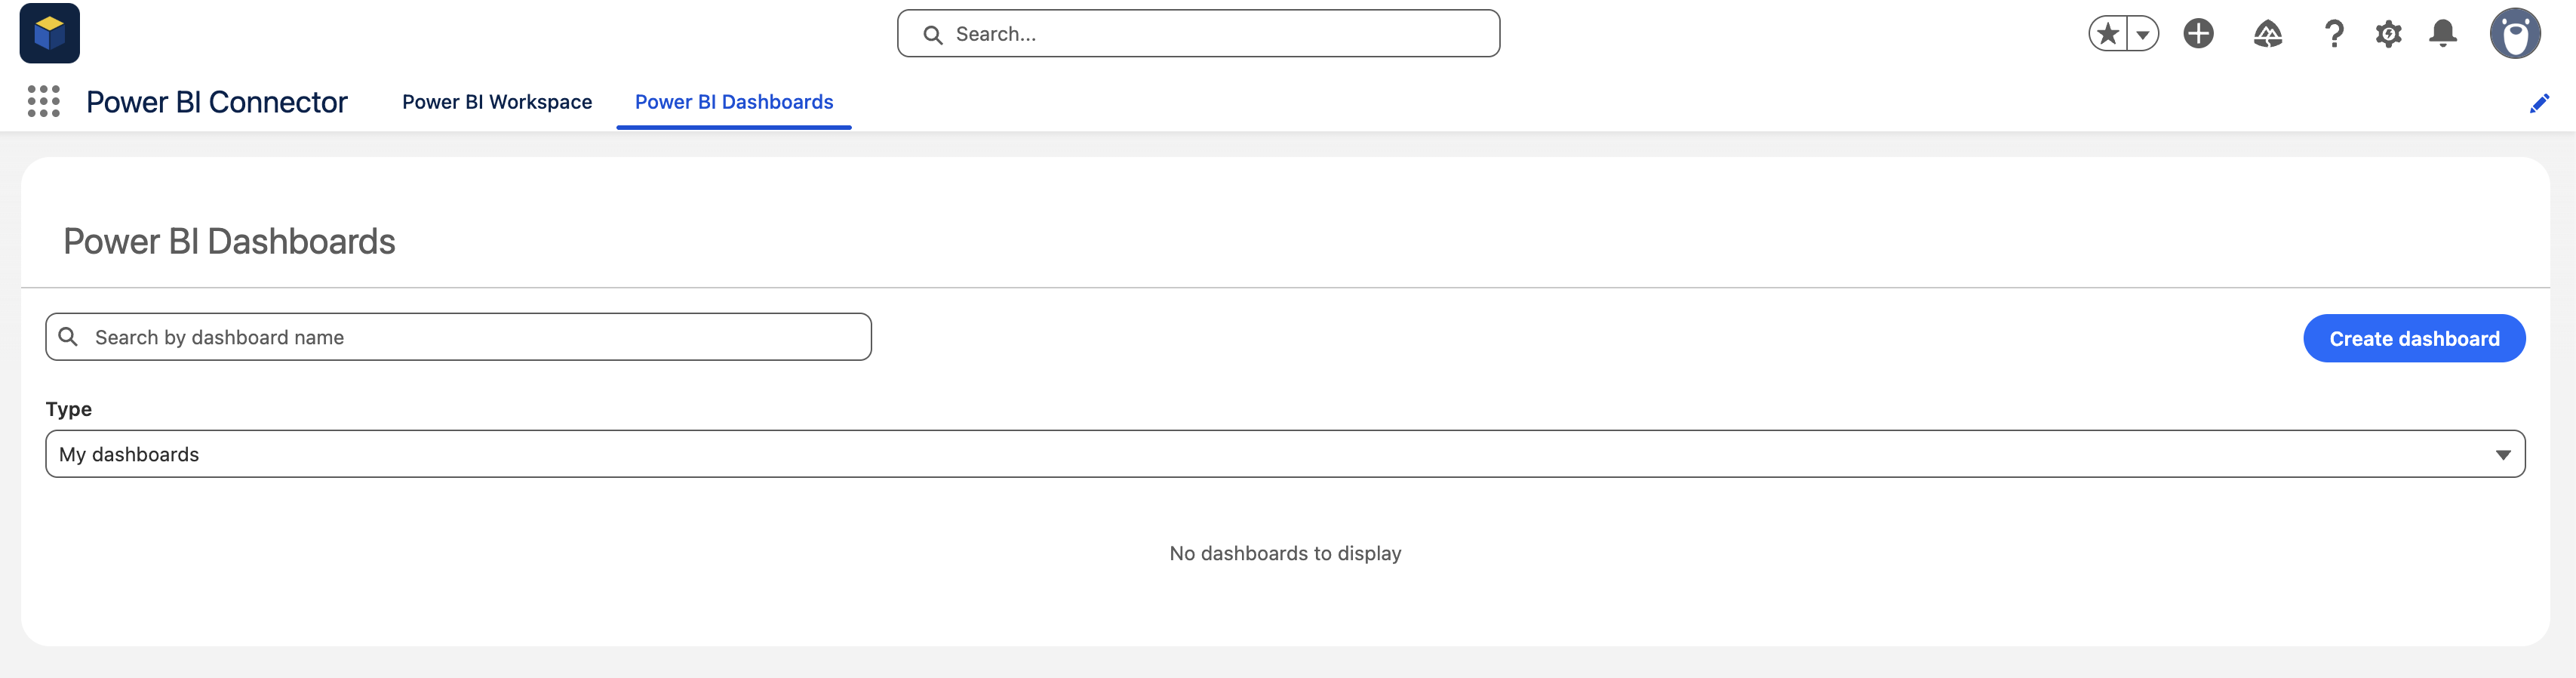This screenshot has height=678, width=2576.
Task: Open the Setup gear icon
Action: pos(2388,34)
